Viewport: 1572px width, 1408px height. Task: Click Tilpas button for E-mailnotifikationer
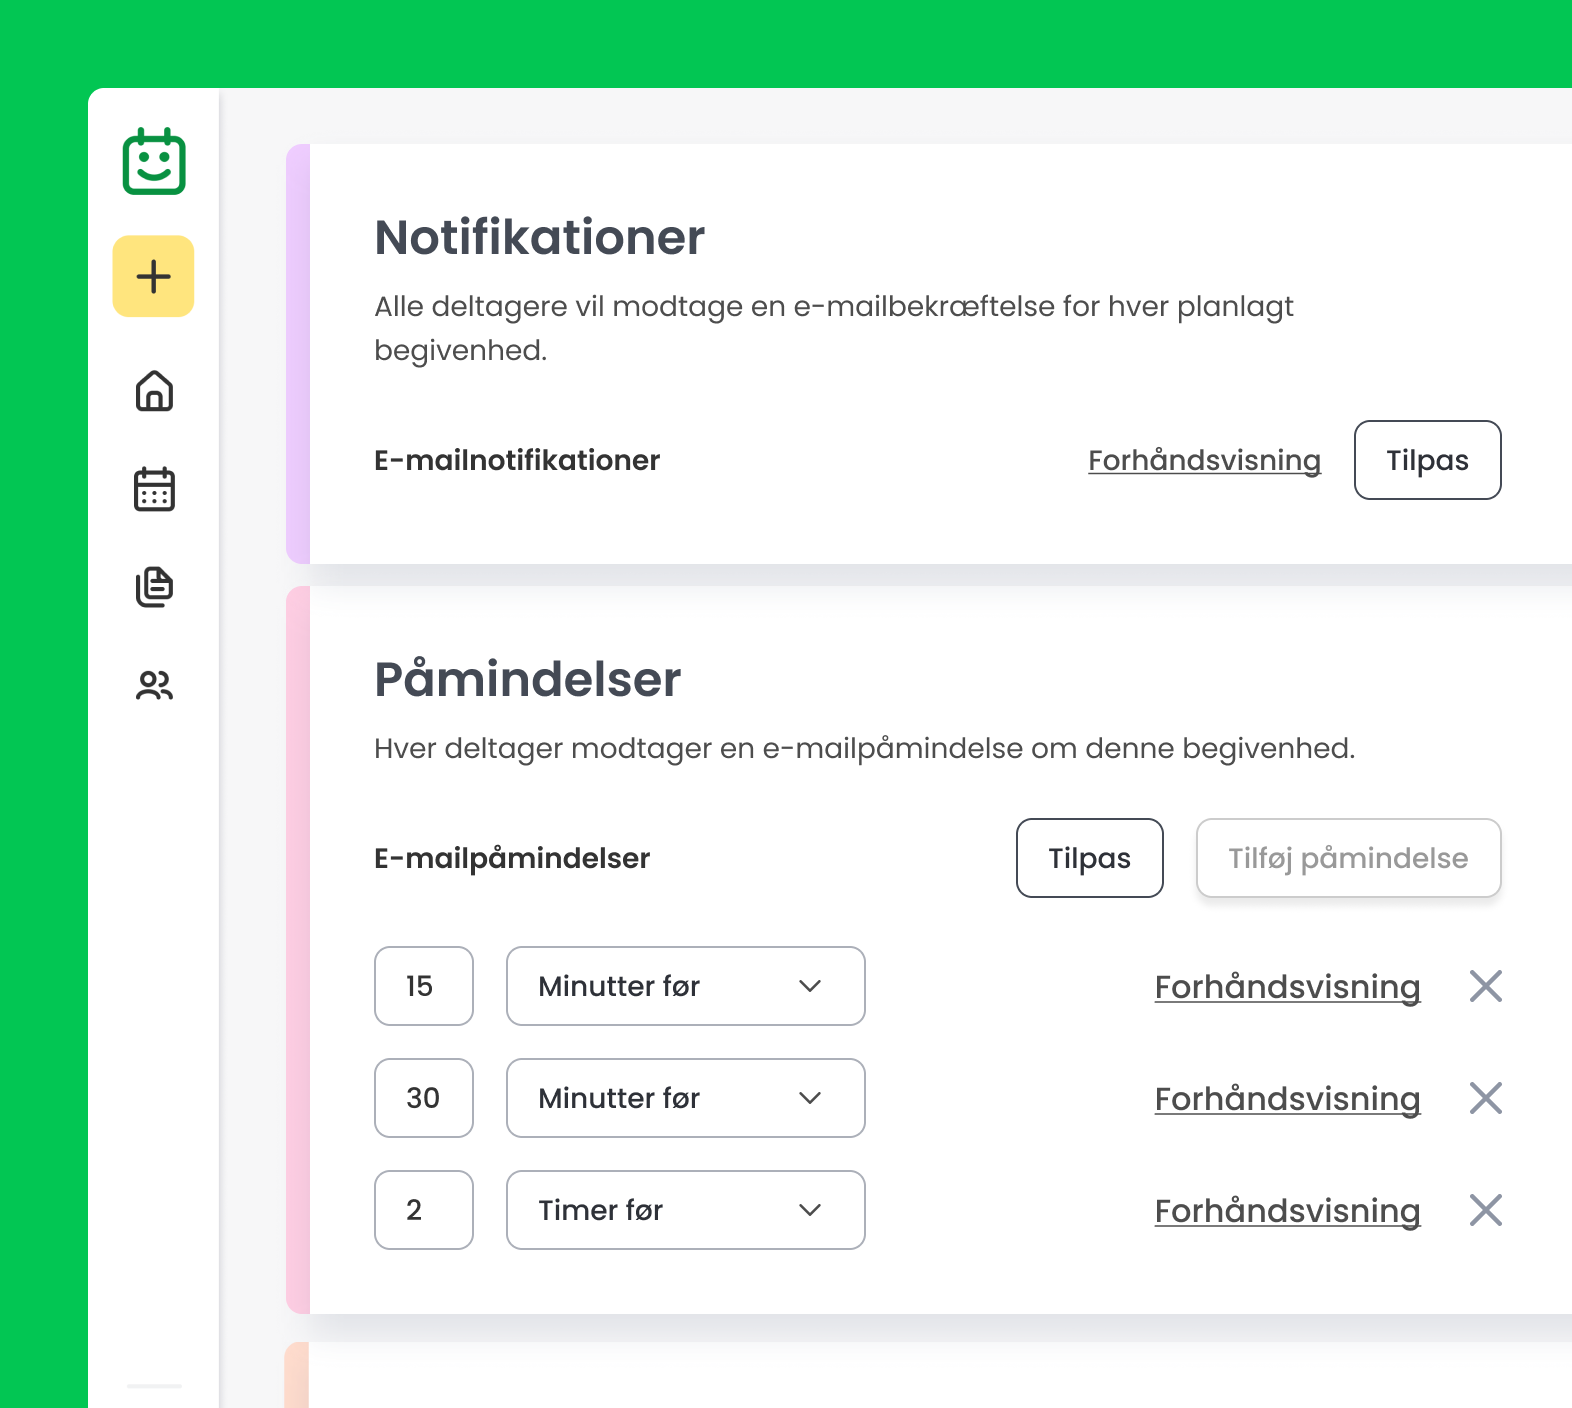(1427, 460)
